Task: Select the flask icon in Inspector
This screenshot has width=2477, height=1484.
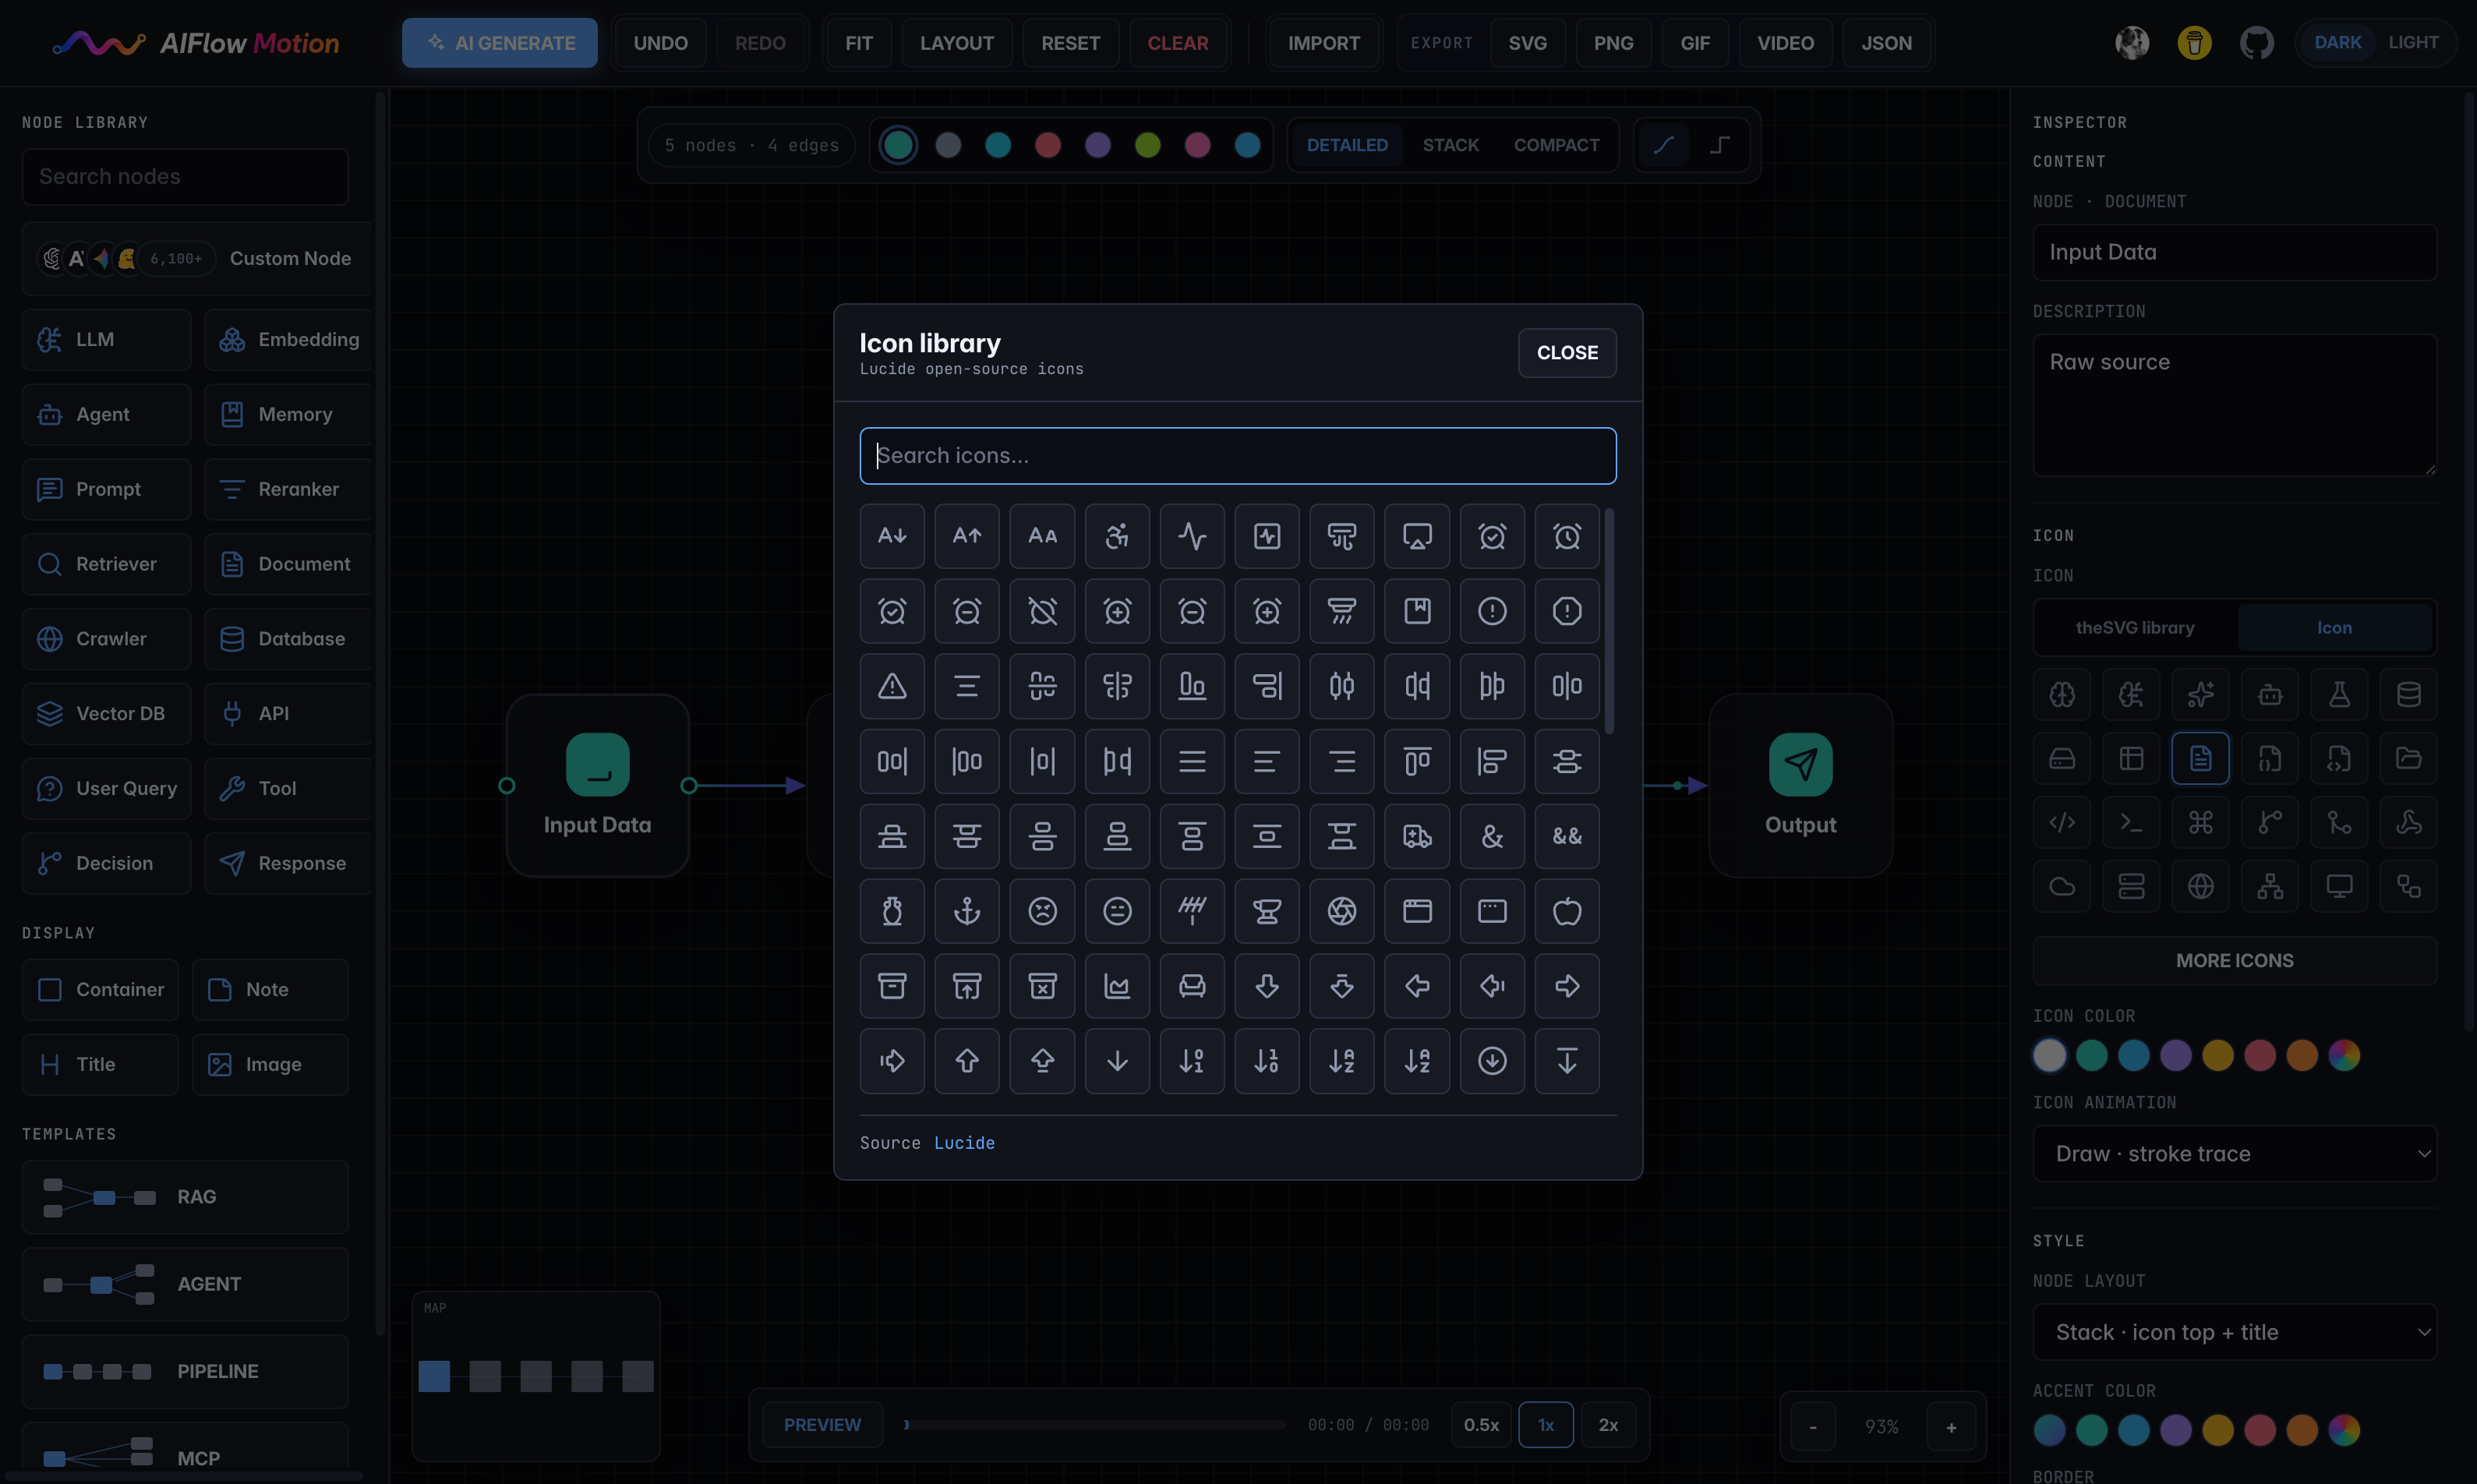Action: coord(2339,694)
